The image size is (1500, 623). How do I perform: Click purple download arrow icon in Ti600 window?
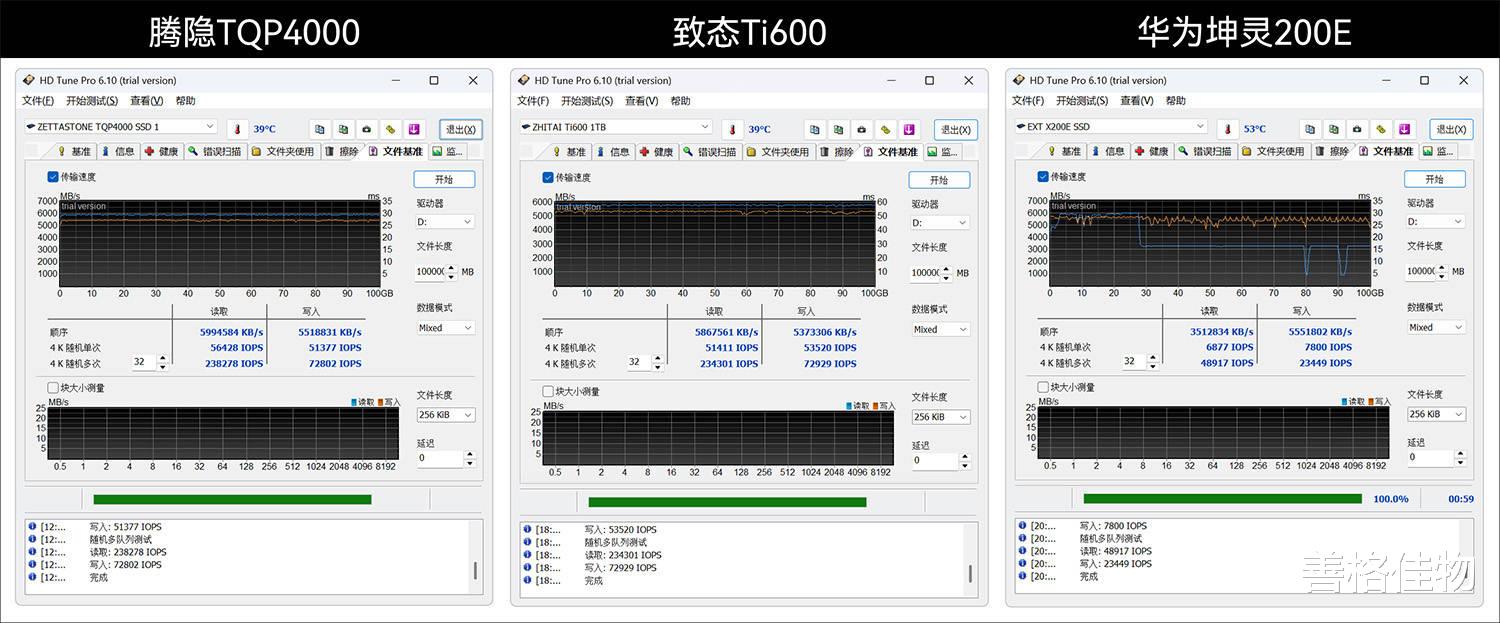(909, 129)
